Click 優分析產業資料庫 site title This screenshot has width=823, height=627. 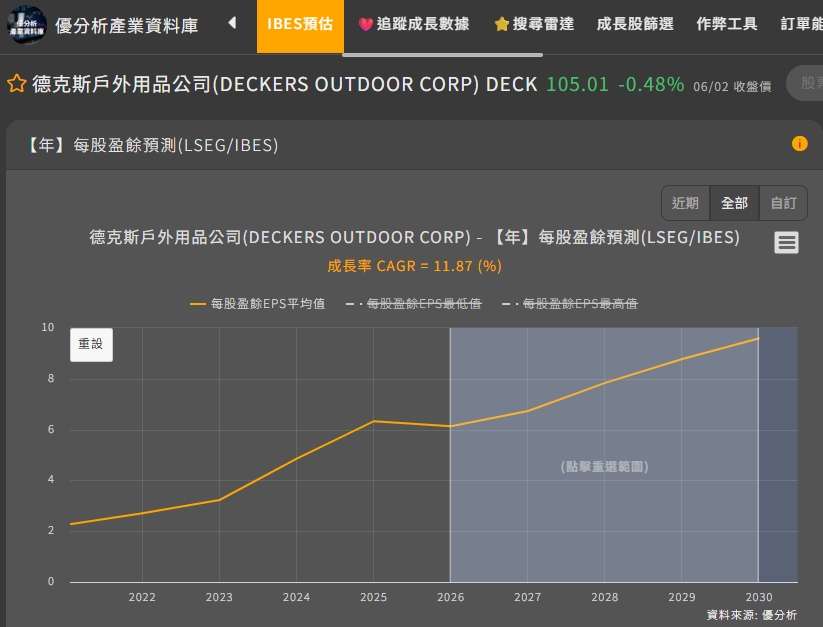126,25
